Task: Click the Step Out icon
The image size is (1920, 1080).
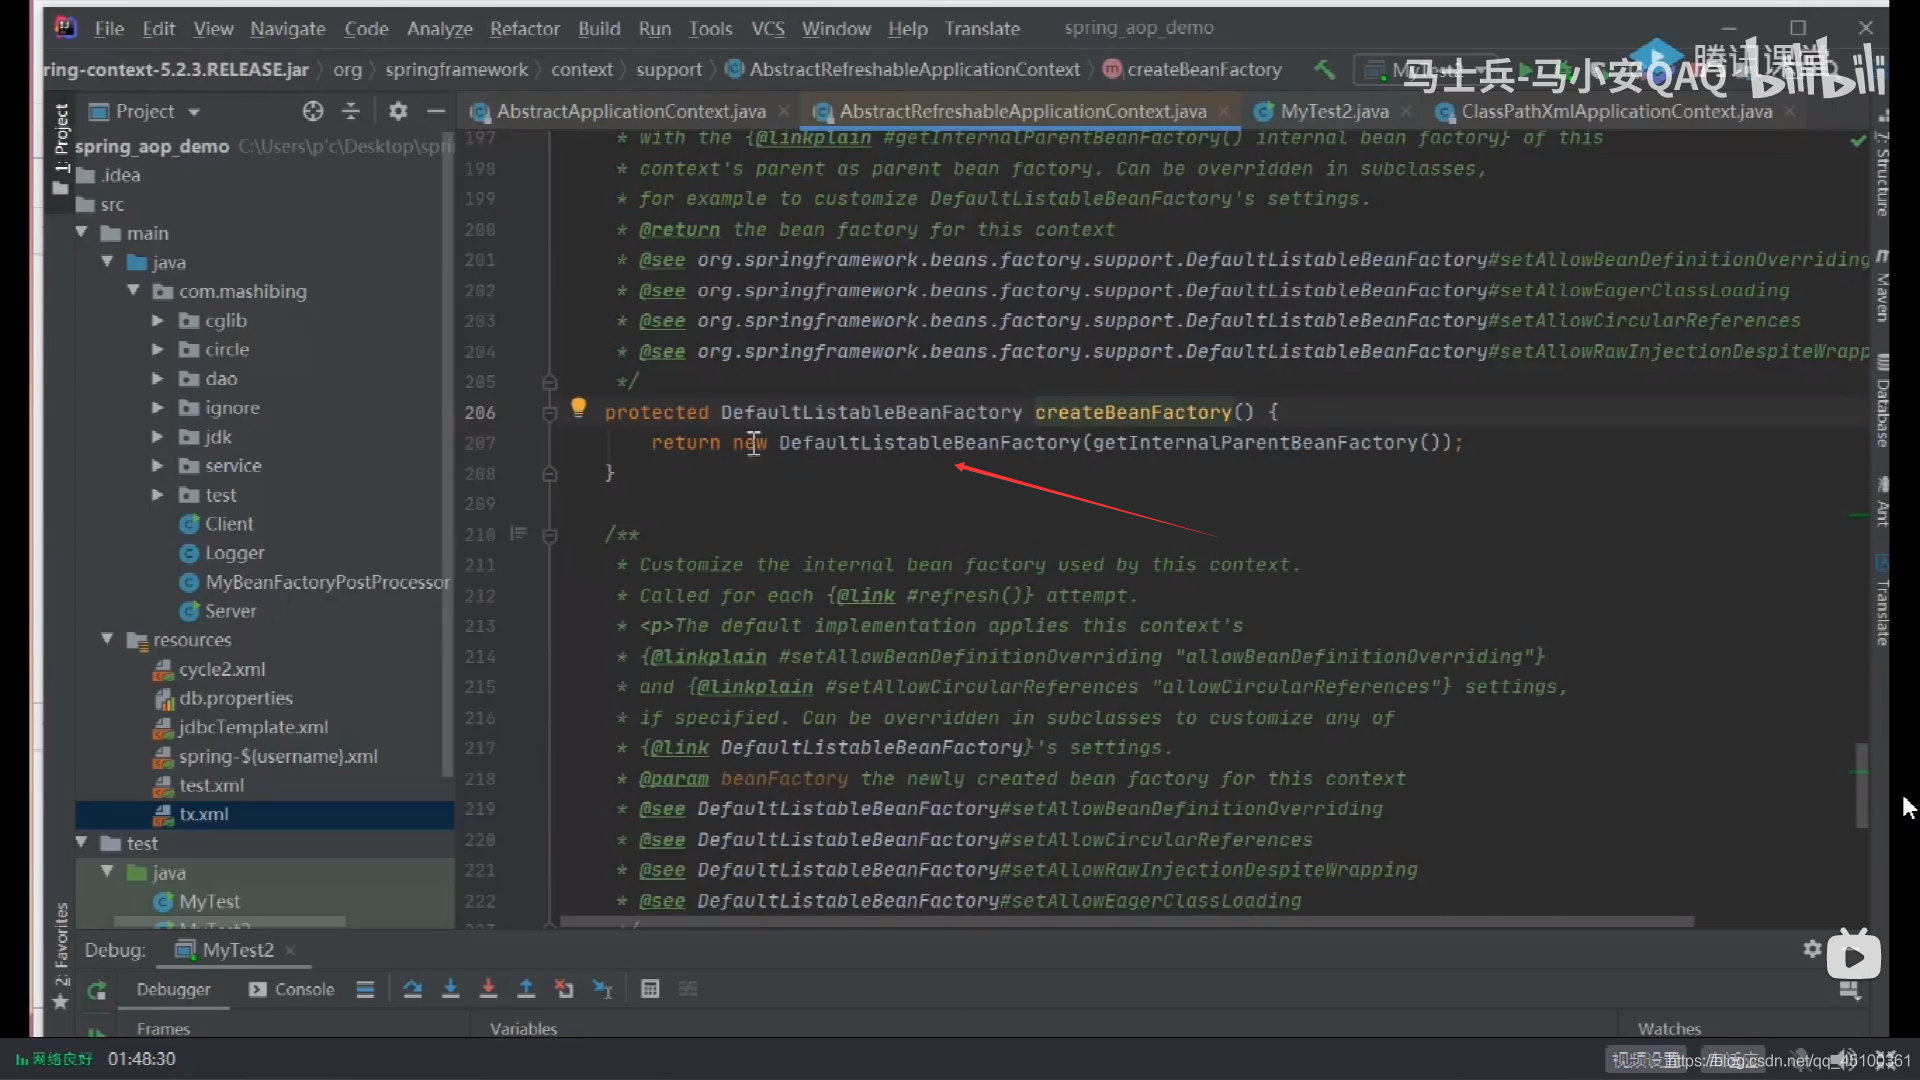Action: click(526, 989)
